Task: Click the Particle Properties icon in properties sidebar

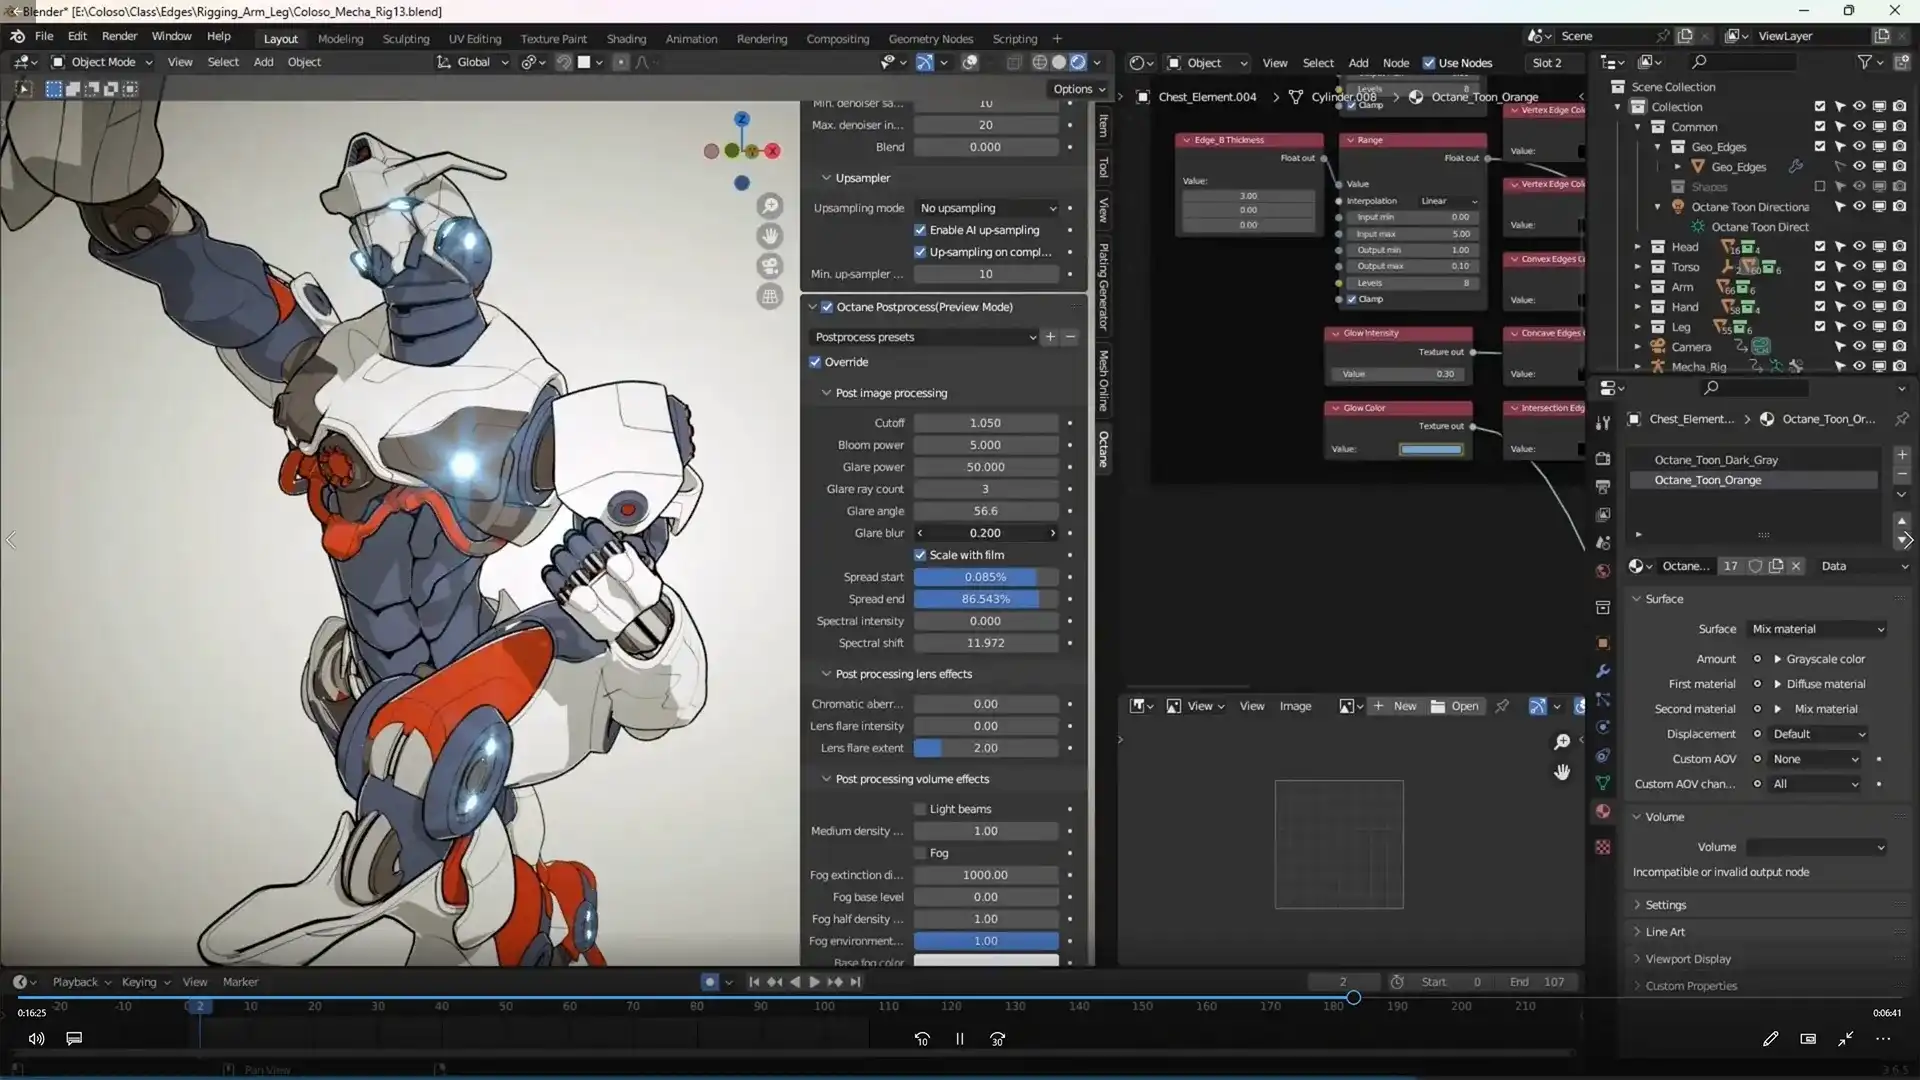Action: pyautogui.click(x=1602, y=698)
